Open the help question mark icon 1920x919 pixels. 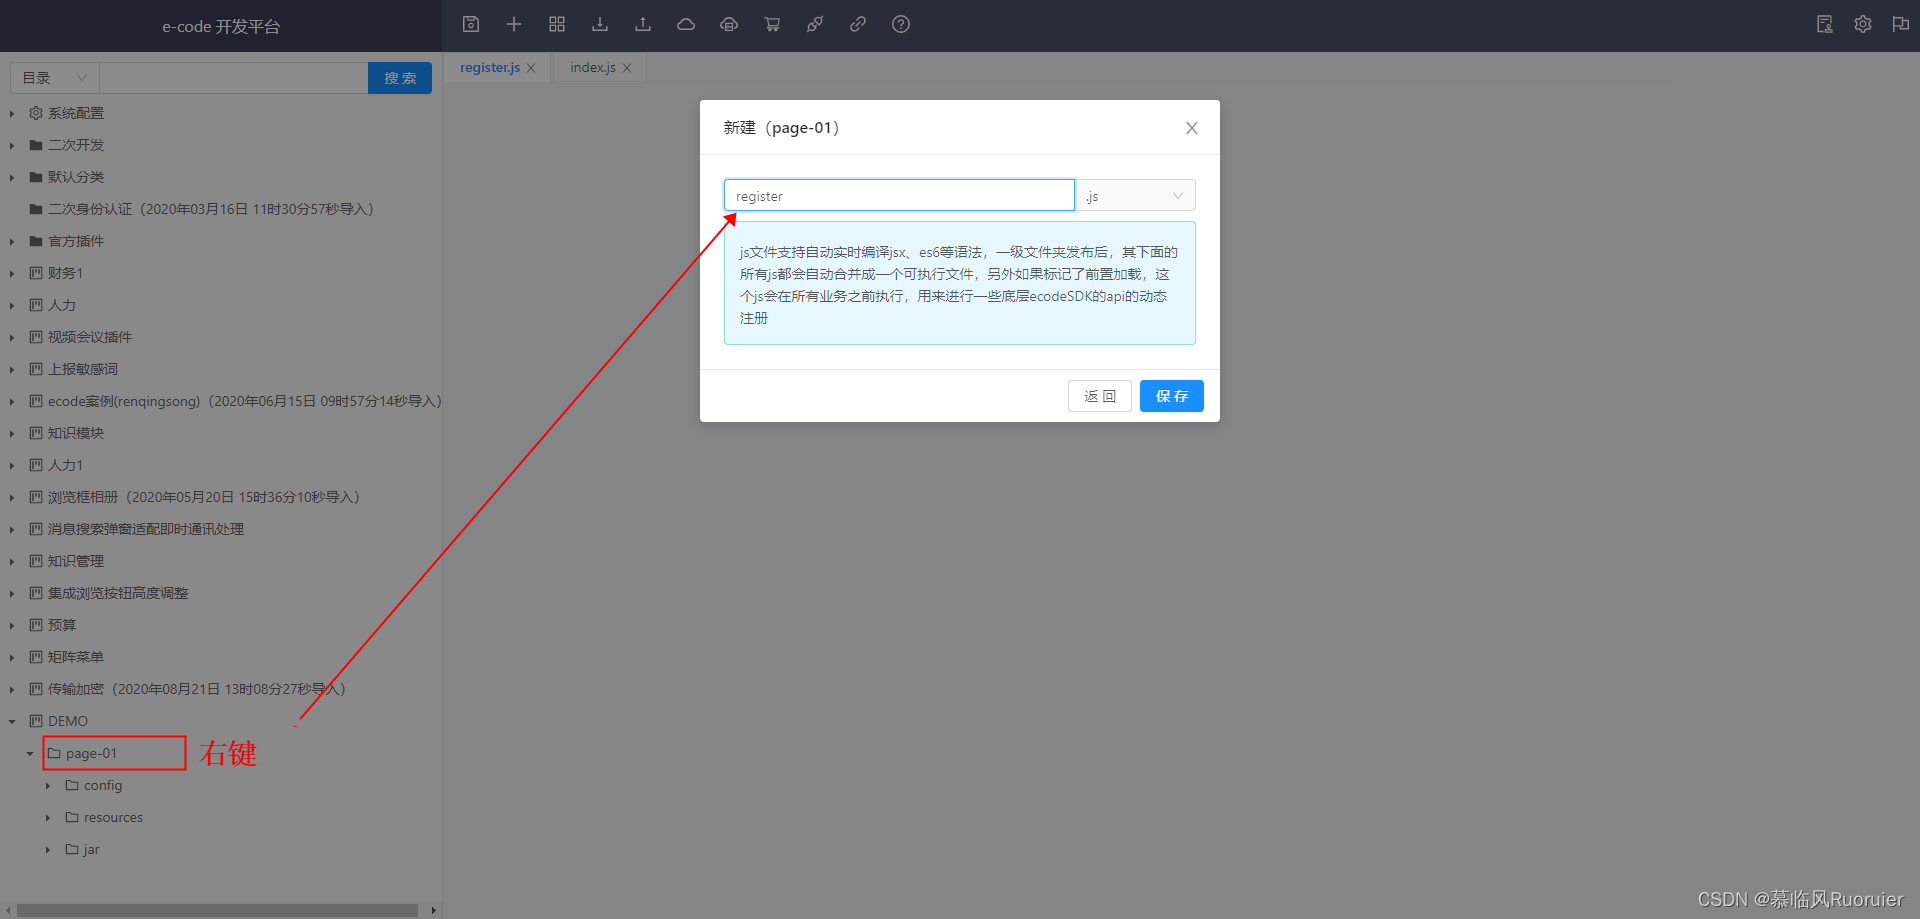point(901,24)
